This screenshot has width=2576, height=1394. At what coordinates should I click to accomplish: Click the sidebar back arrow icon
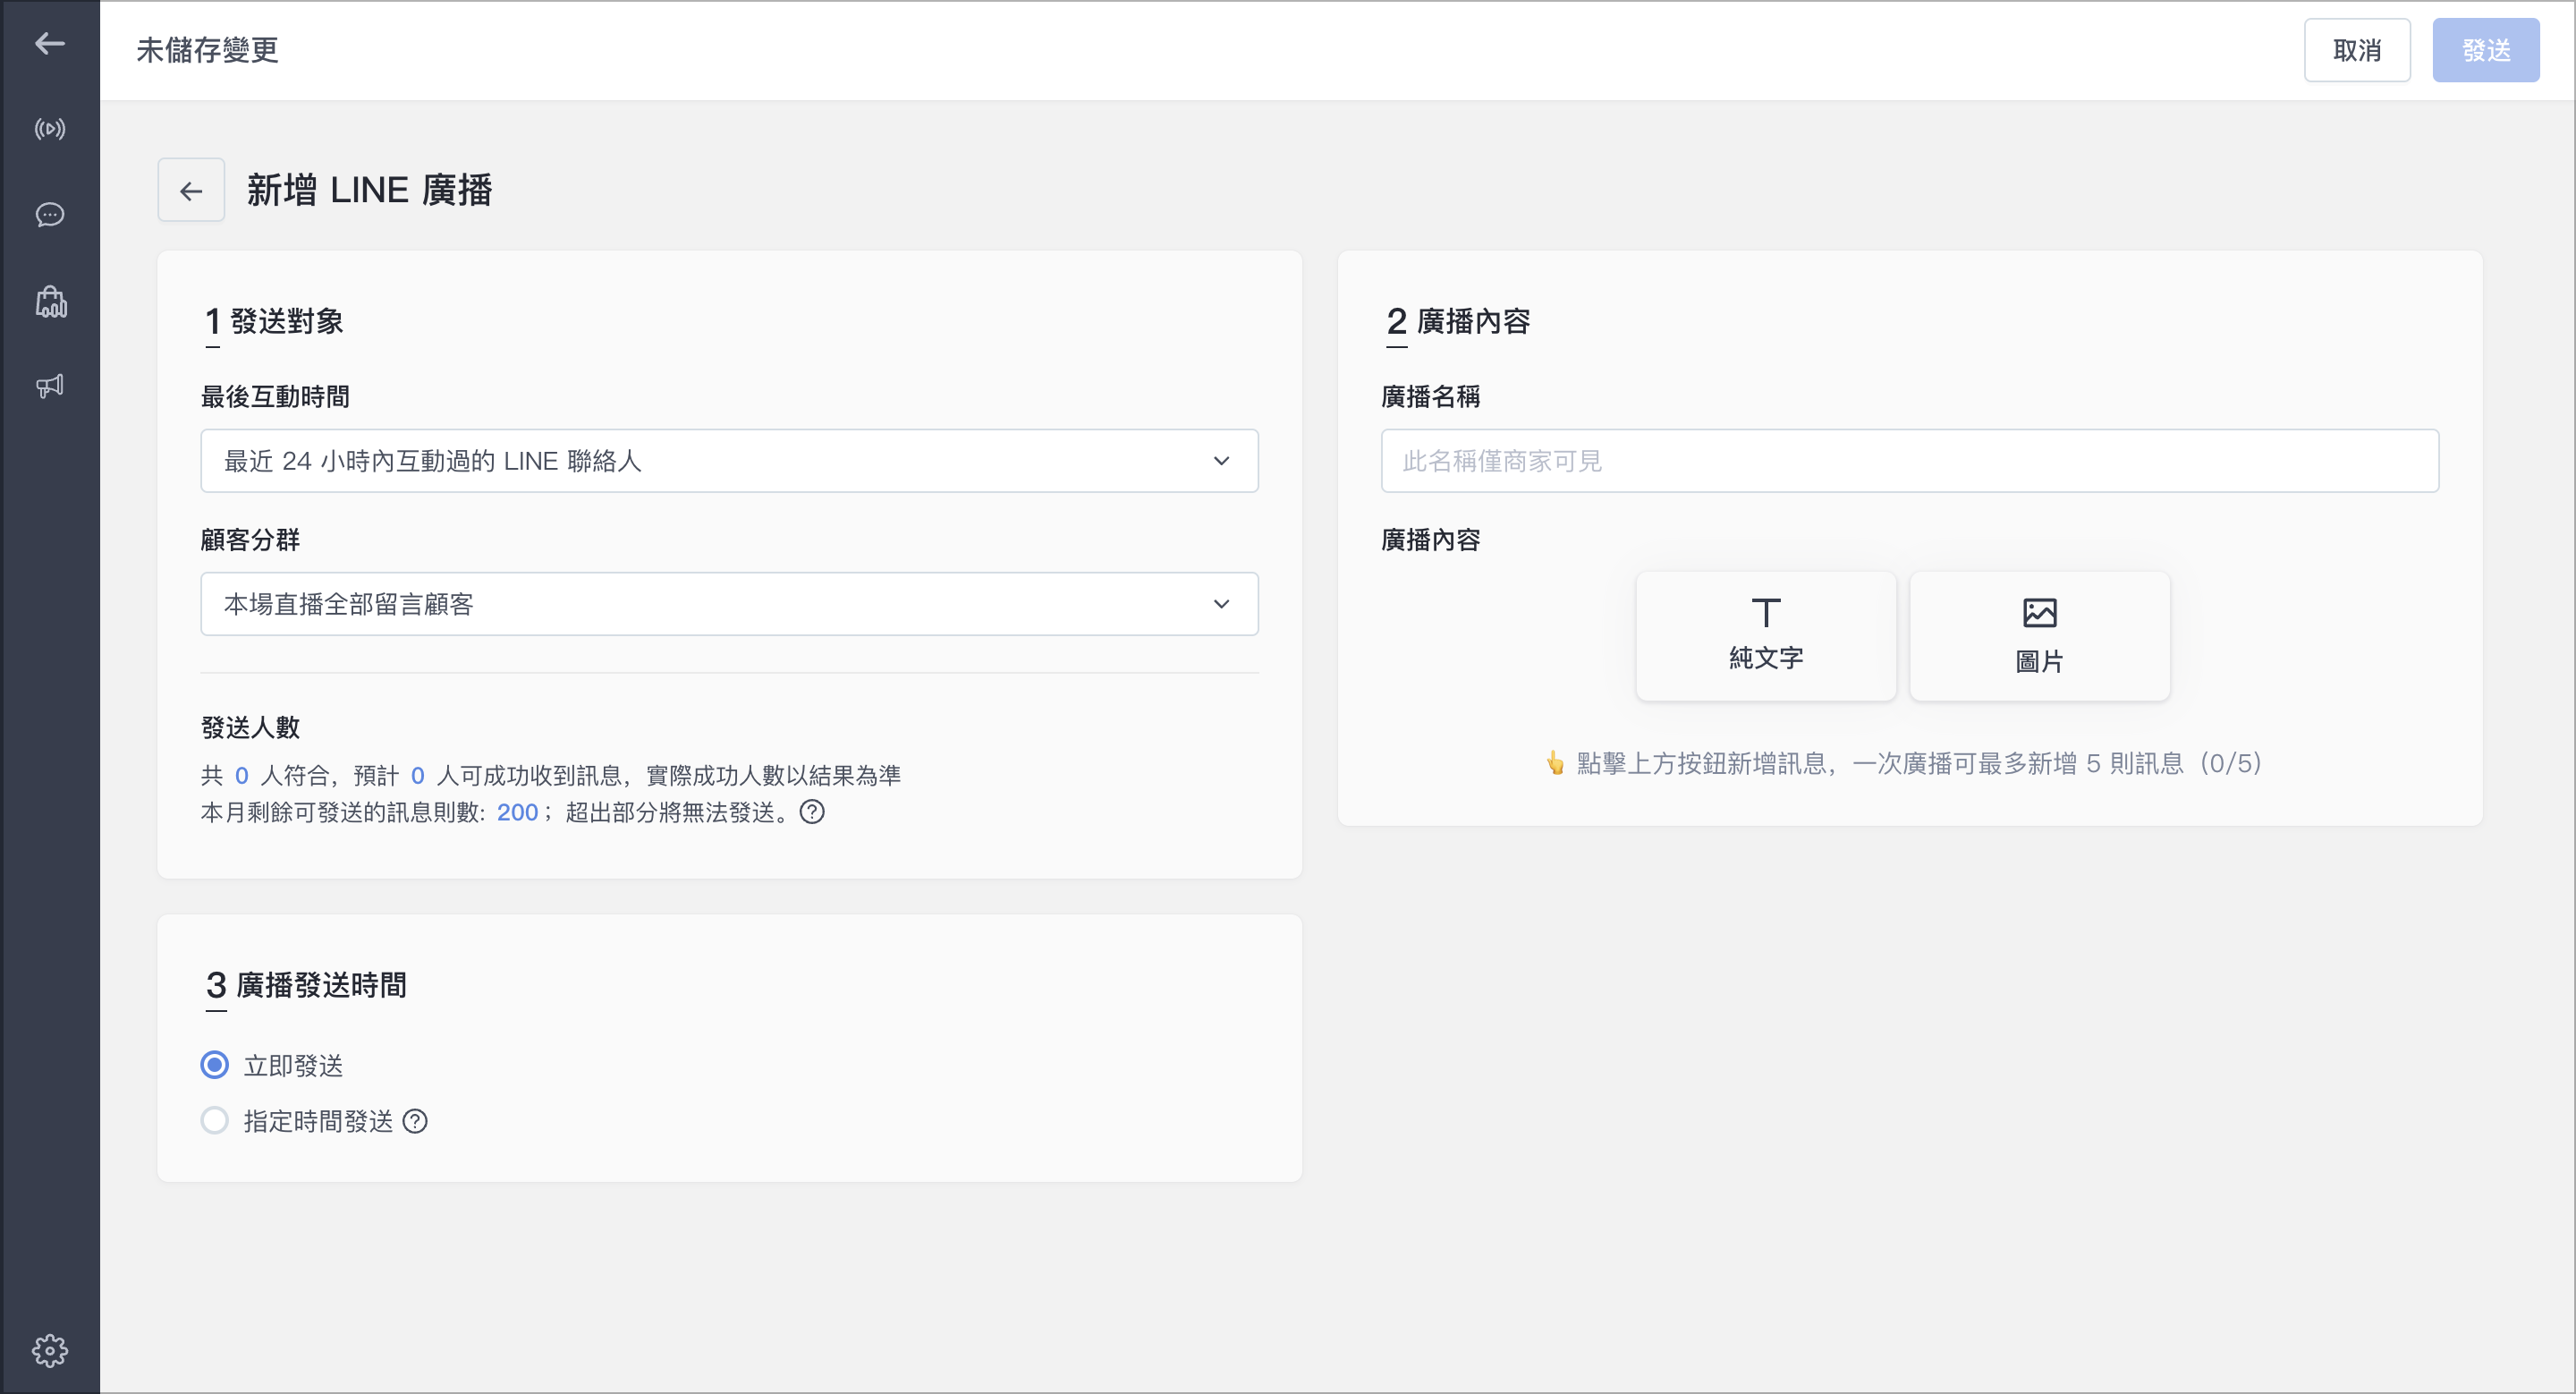pos(50,43)
